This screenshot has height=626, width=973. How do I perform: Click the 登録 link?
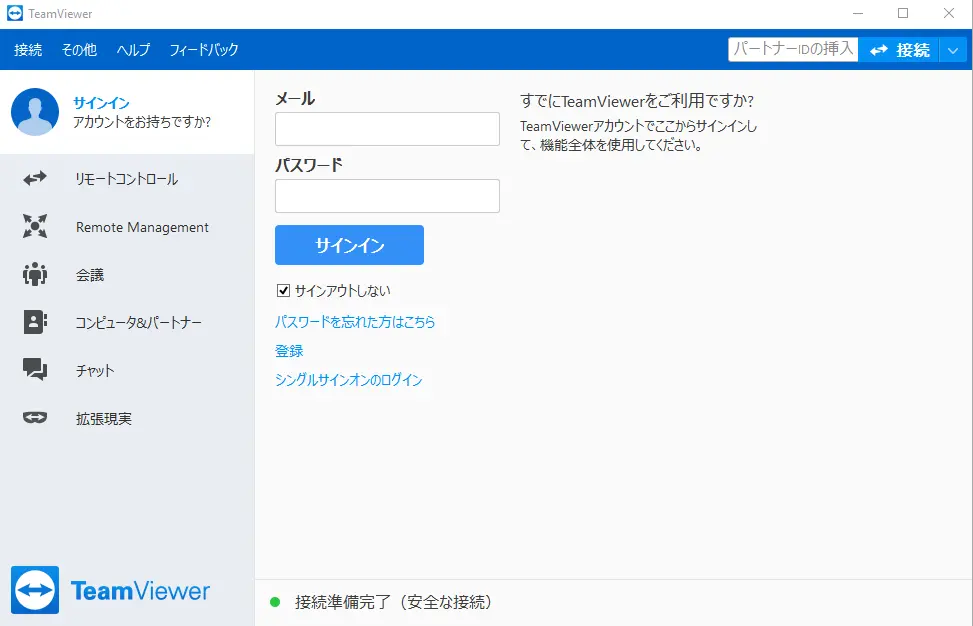[289, 351]
